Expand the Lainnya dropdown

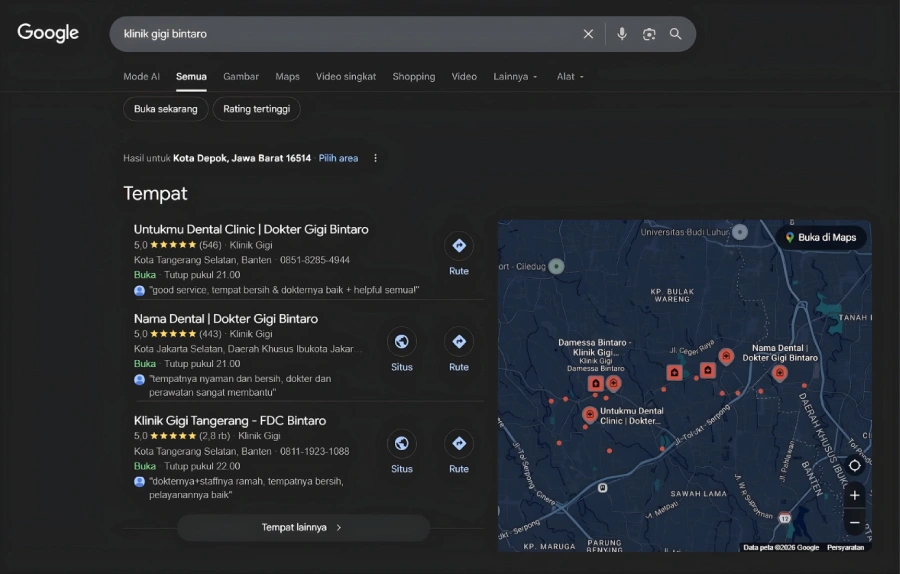tap(515, 76)
